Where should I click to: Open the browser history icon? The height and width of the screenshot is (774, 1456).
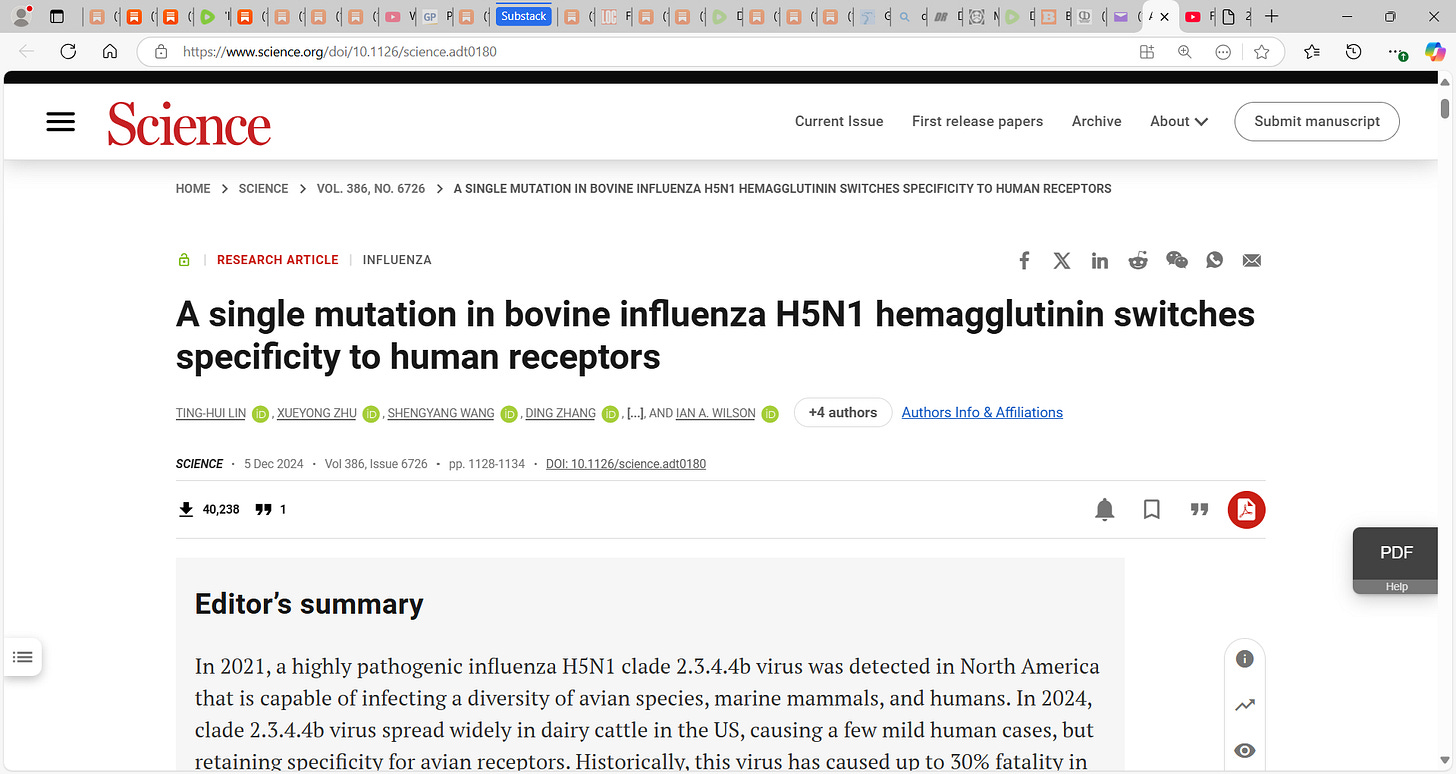point(1353,52)
